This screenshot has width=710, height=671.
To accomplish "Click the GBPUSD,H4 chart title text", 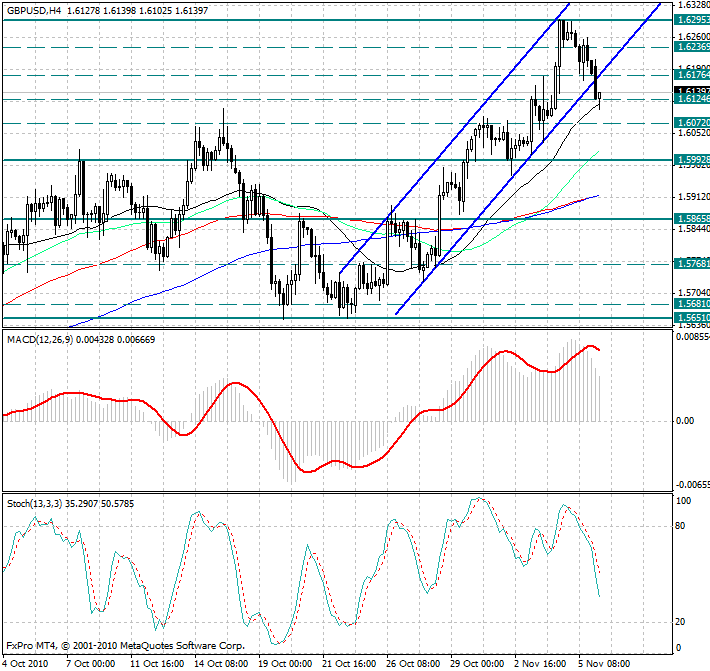I will 34,10.
